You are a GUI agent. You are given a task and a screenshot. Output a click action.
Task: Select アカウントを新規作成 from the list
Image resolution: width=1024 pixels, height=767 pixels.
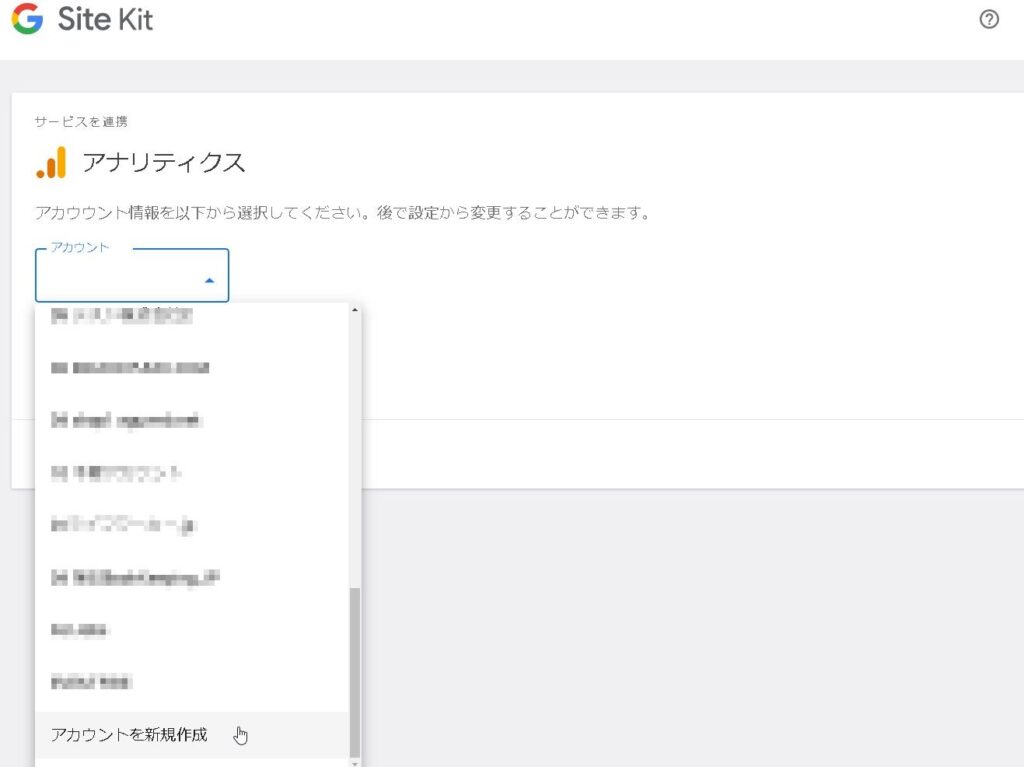pyautogui.click(x=130, y=735)
